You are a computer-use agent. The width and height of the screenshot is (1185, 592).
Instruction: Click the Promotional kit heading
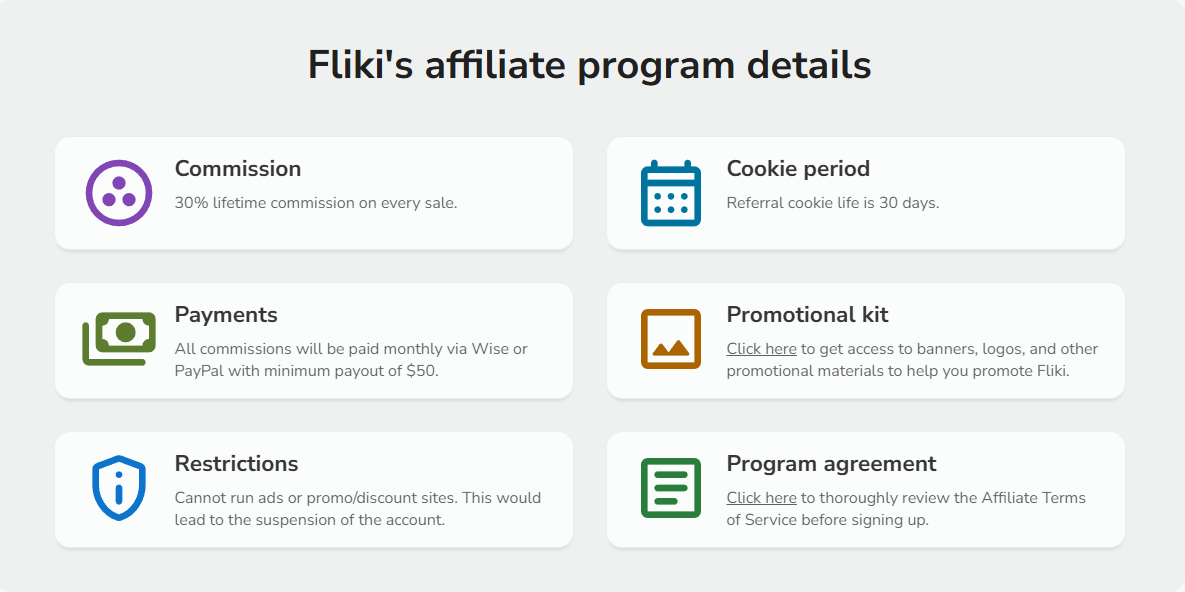[x=807, y=315]
